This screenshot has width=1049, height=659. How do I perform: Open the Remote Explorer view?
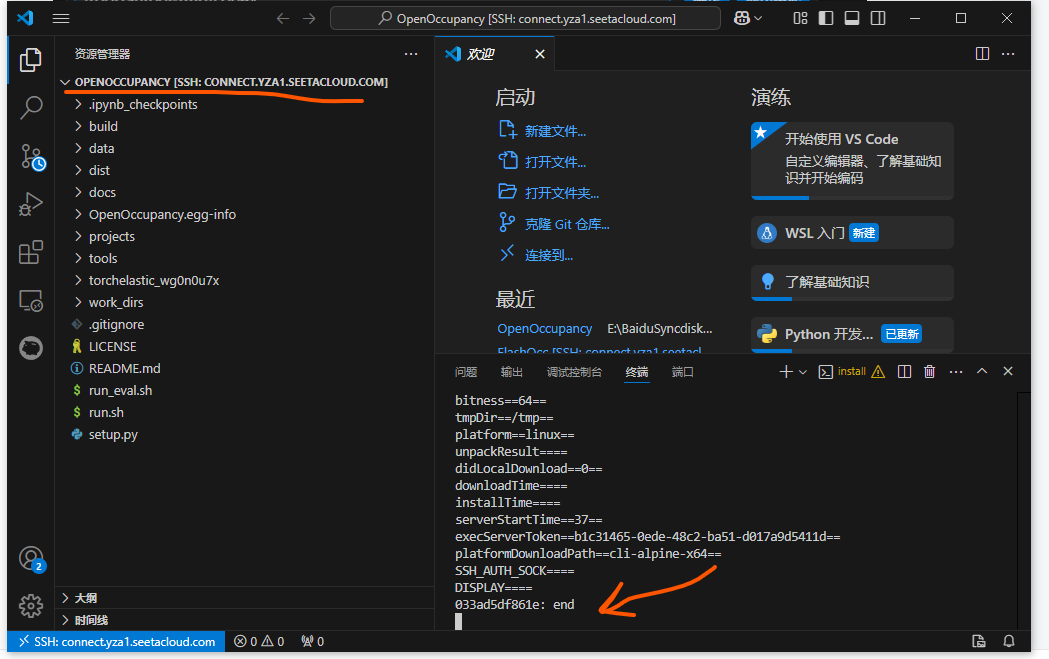click(31, 300)
